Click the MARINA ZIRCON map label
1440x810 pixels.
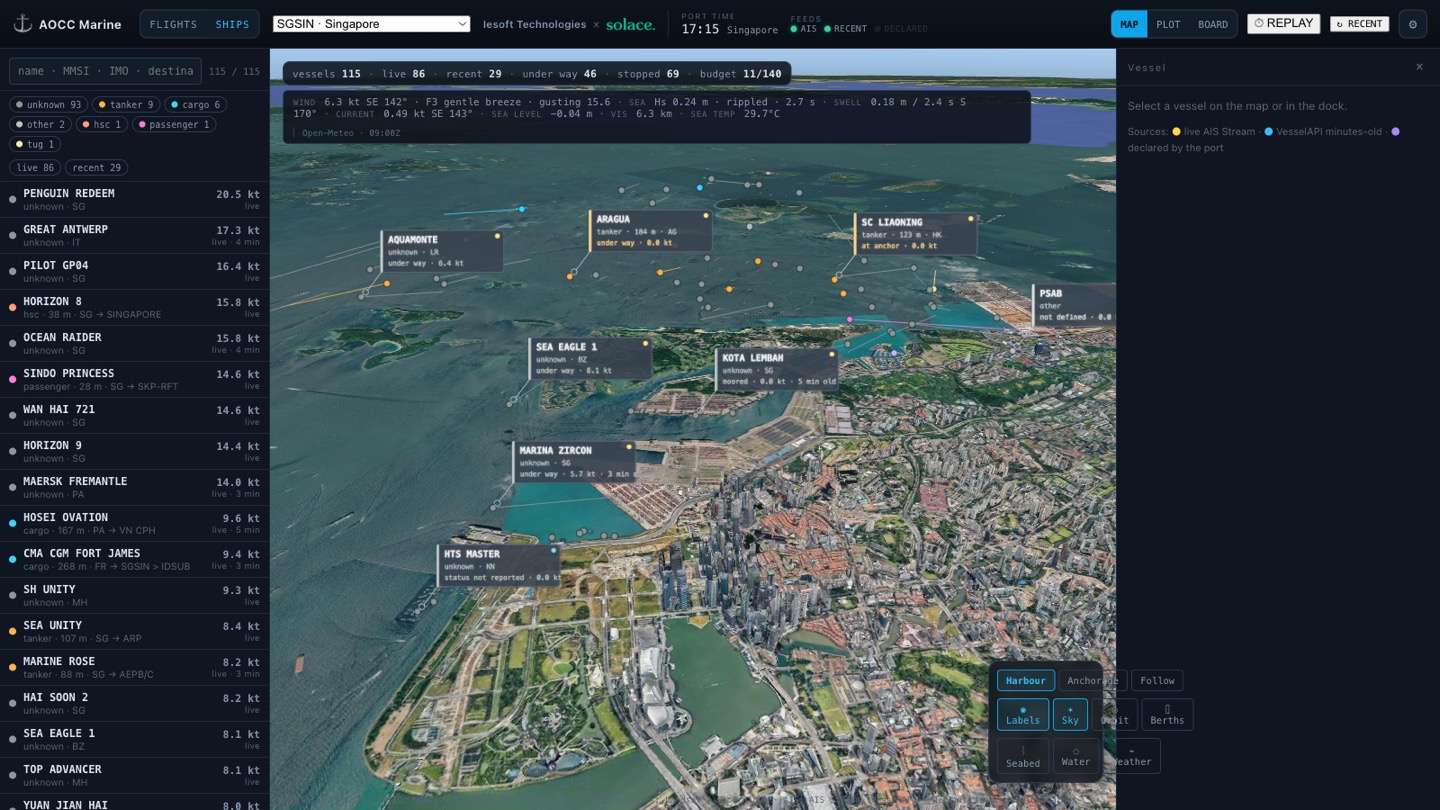point(573,462)
